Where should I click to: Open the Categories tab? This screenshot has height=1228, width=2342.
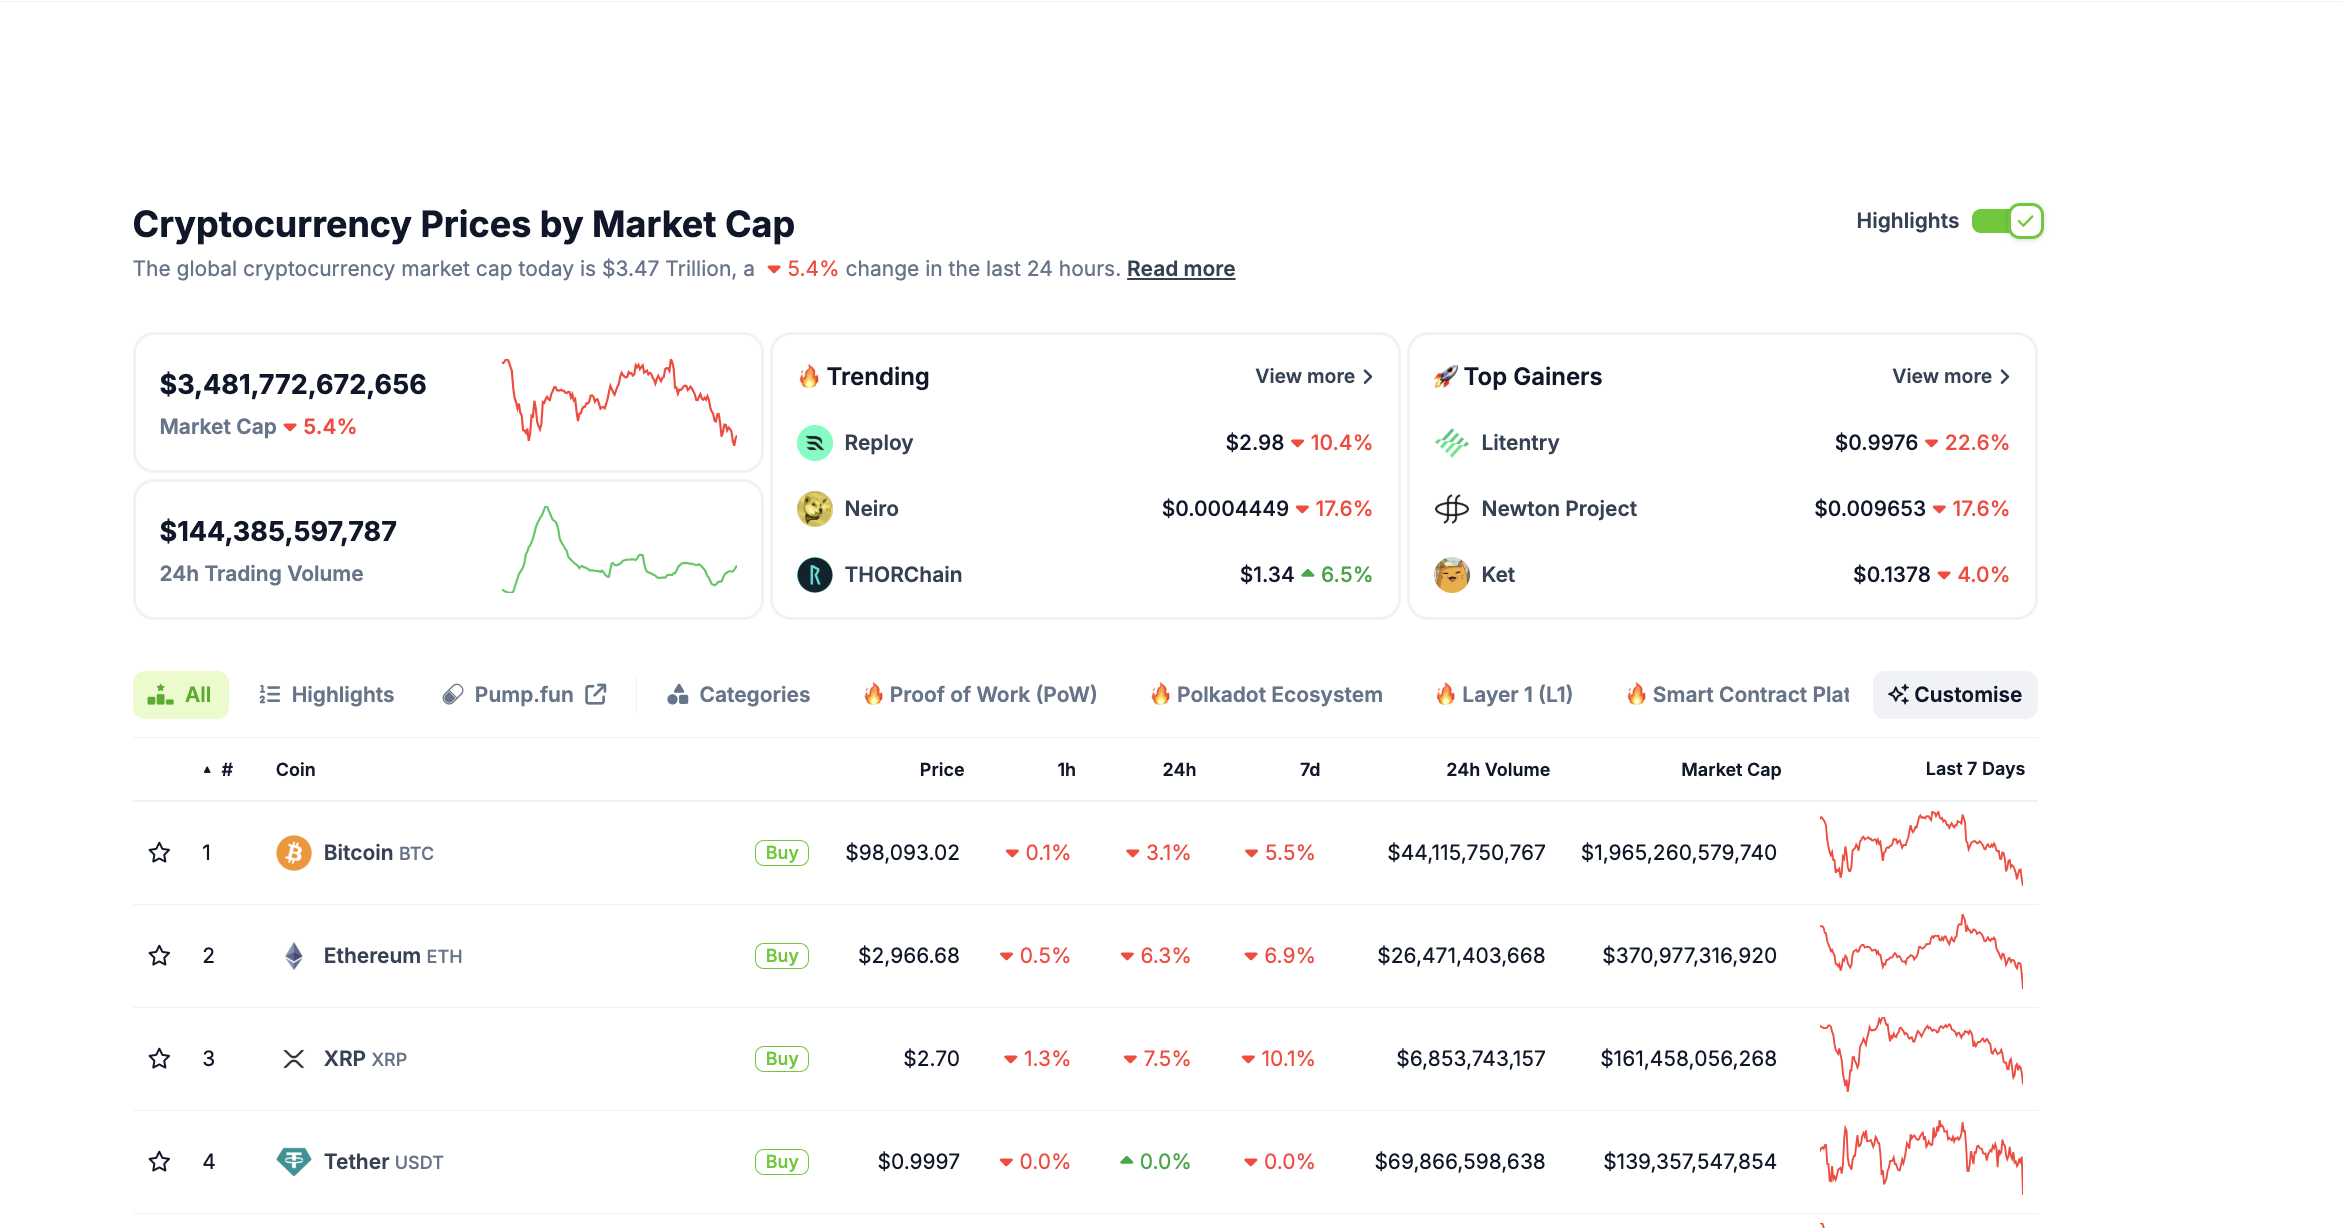coord(739,695)
